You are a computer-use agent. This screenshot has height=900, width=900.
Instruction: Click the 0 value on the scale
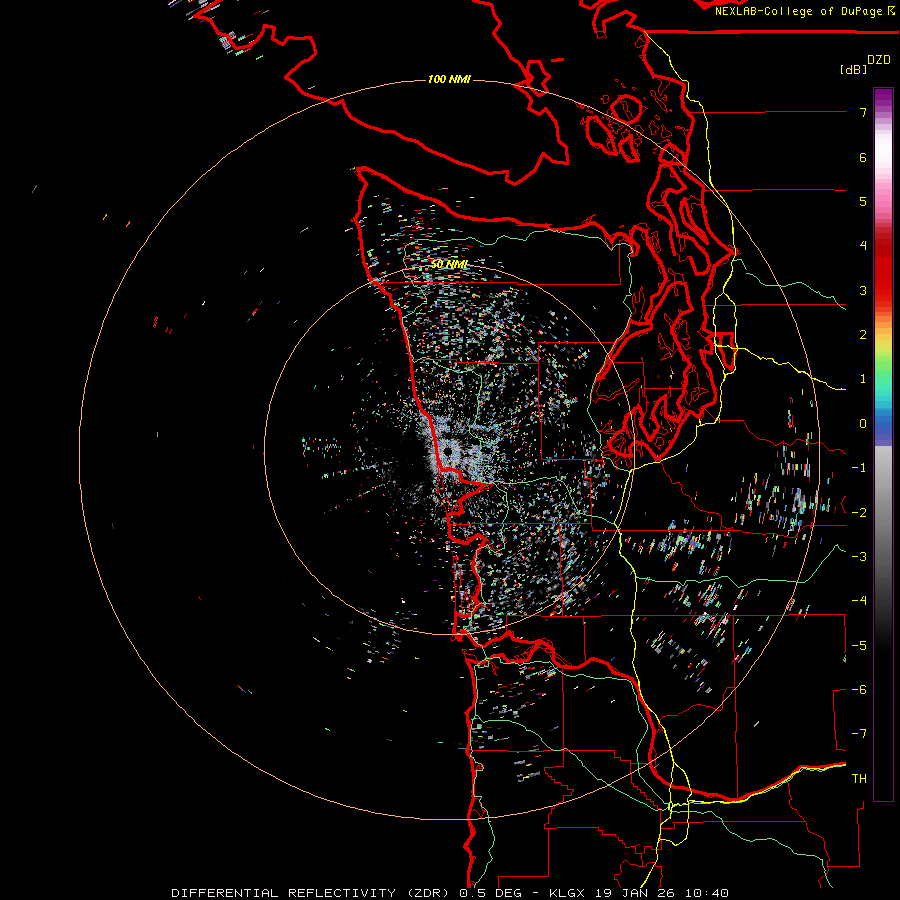pos(863,424)
